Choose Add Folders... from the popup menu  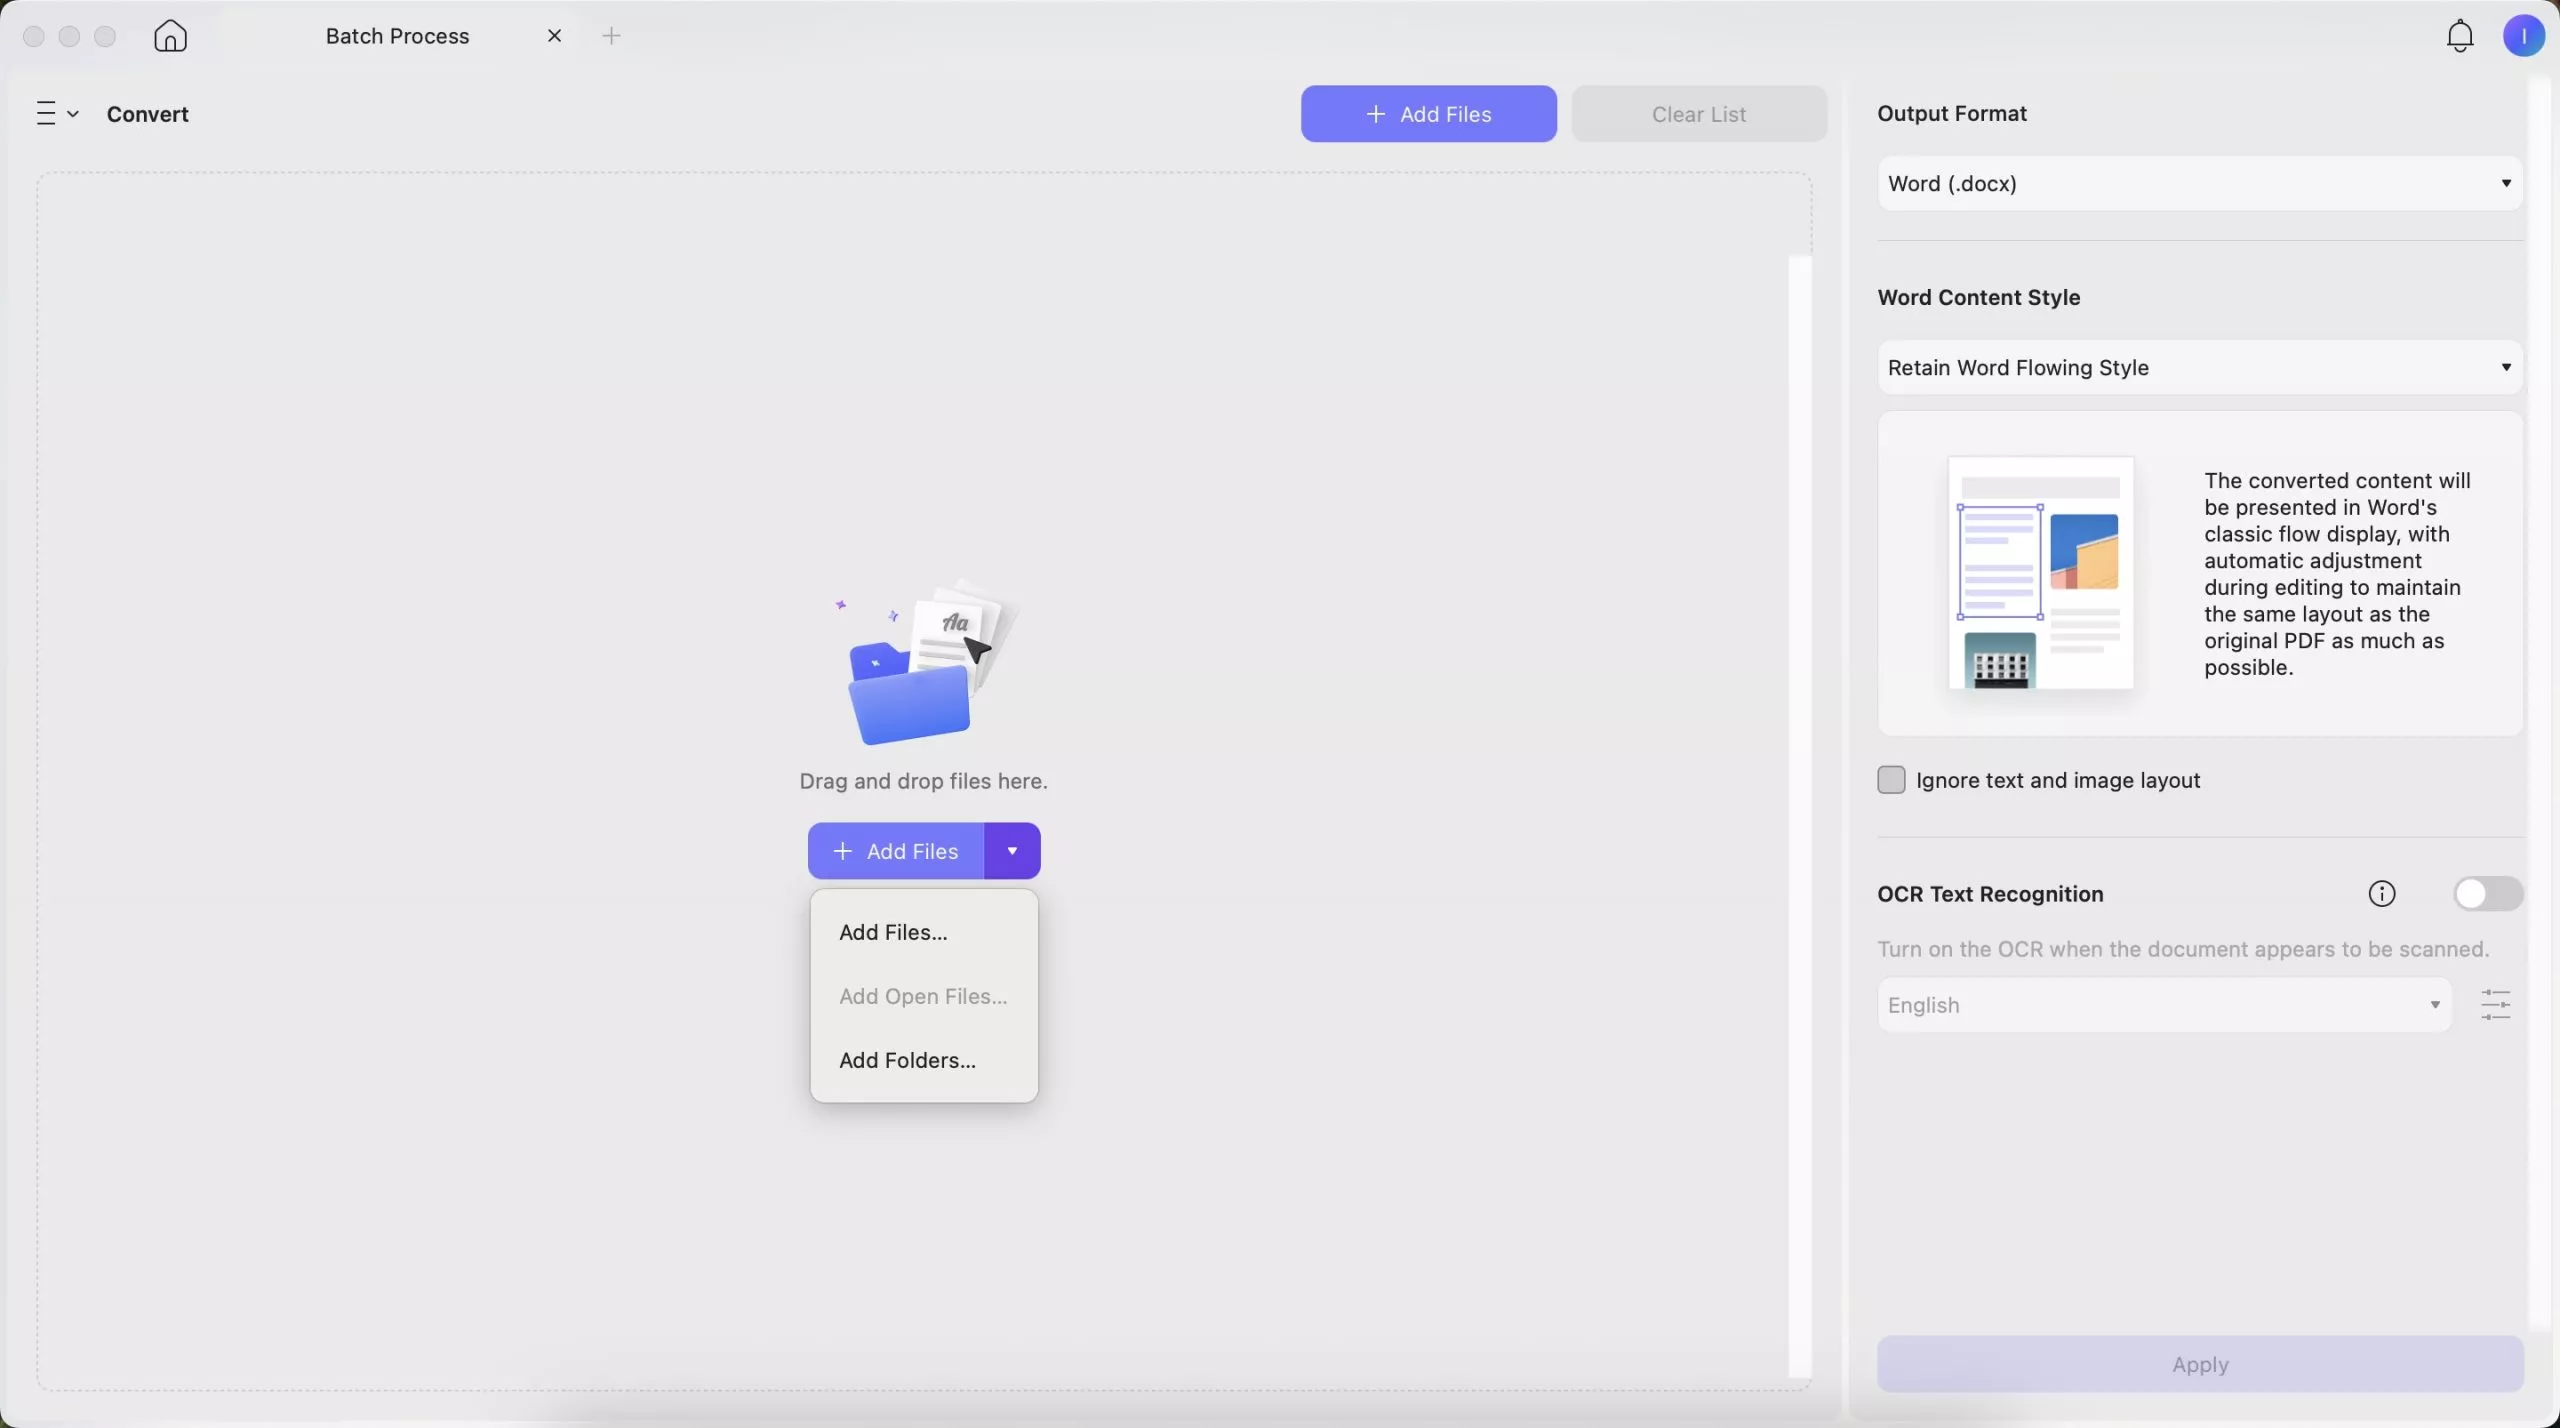coord(907,1060)
